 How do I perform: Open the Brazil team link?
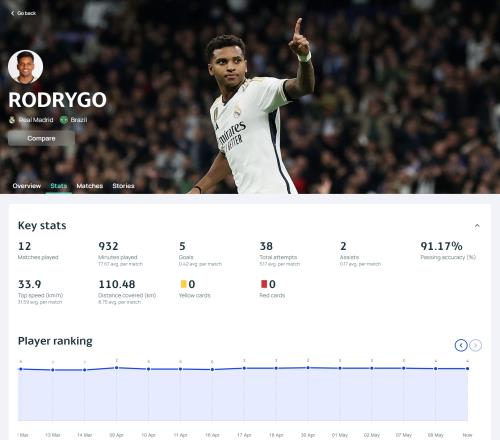click(x=79, y=120)
